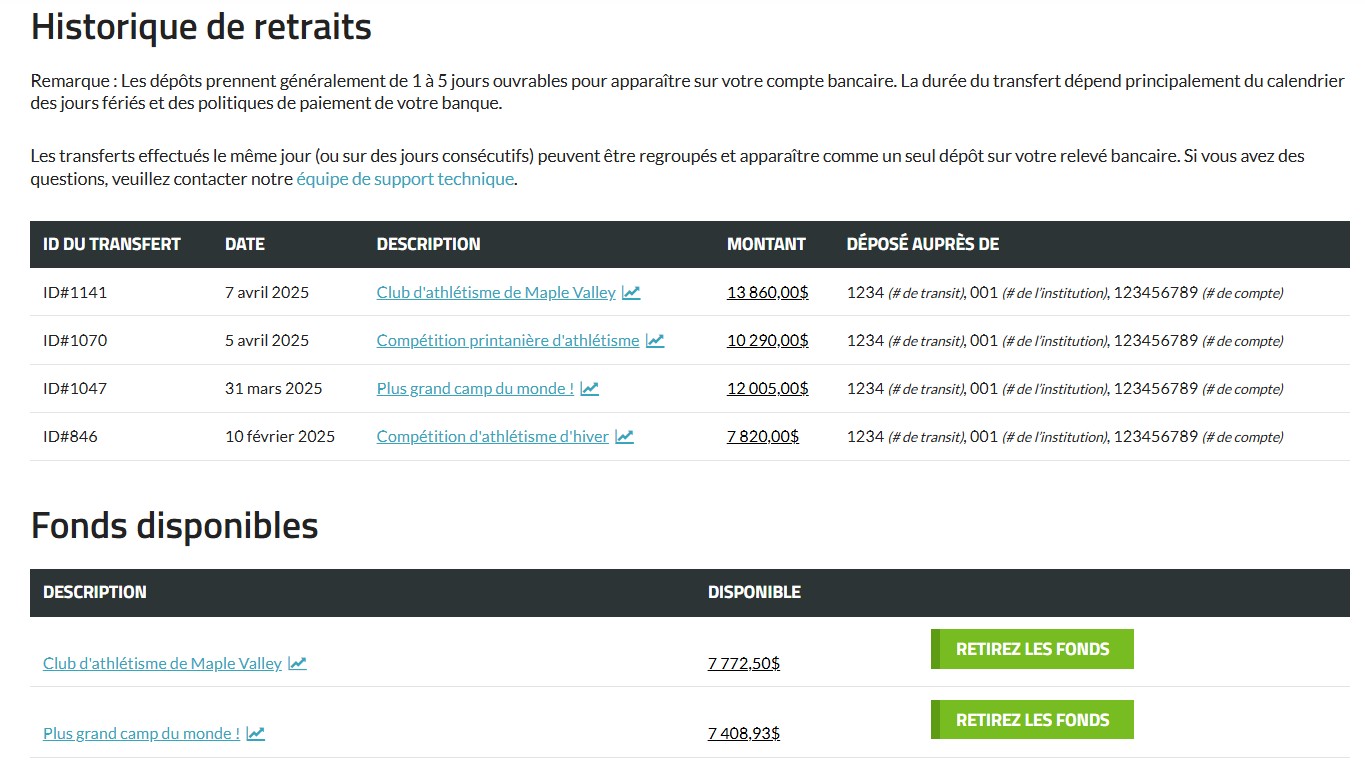Open the 10 290,00$ amount details

click(767, 341)
